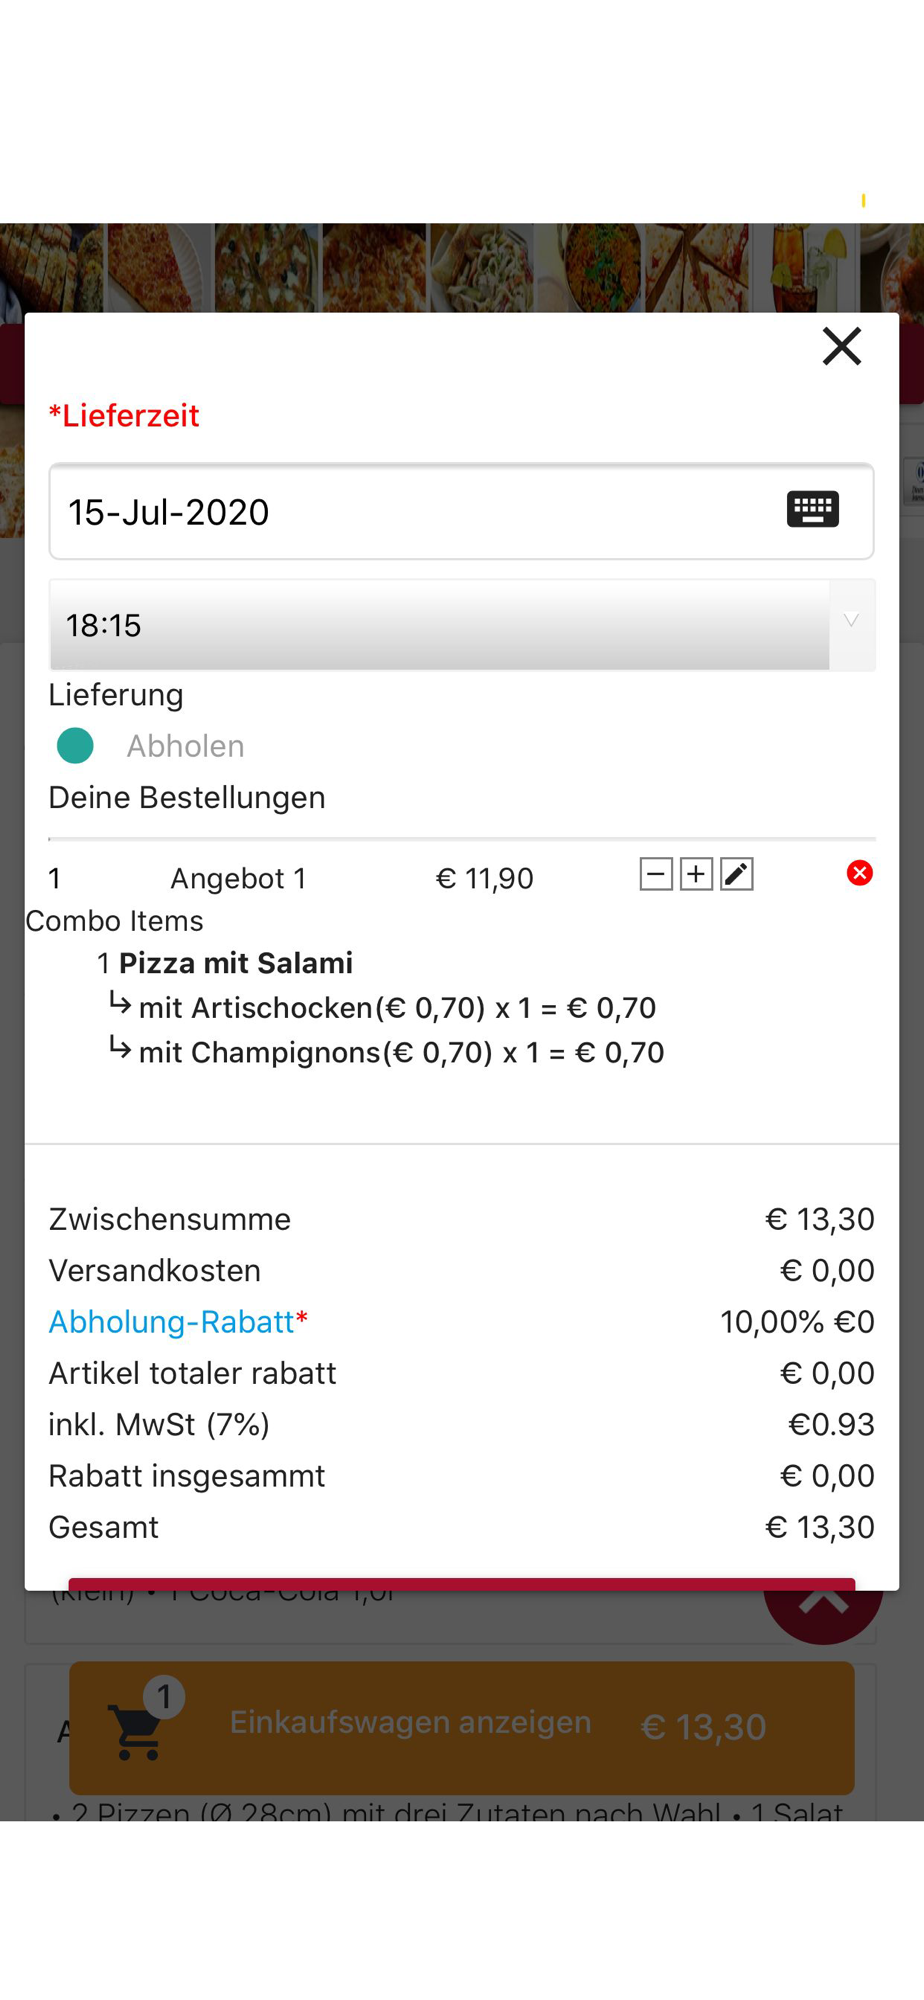Open the 18:15 time dropdown
The width and height of the screenshot is (924, 2000).
pos(440,625)
